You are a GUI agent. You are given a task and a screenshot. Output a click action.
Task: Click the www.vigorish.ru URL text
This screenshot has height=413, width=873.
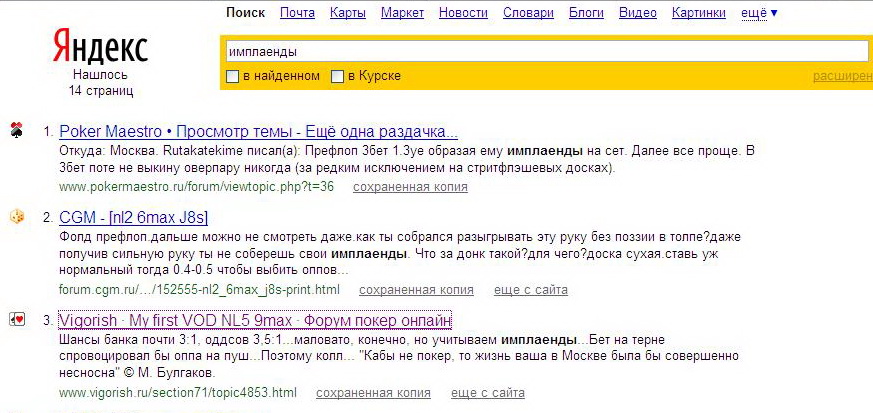[178, 393]
